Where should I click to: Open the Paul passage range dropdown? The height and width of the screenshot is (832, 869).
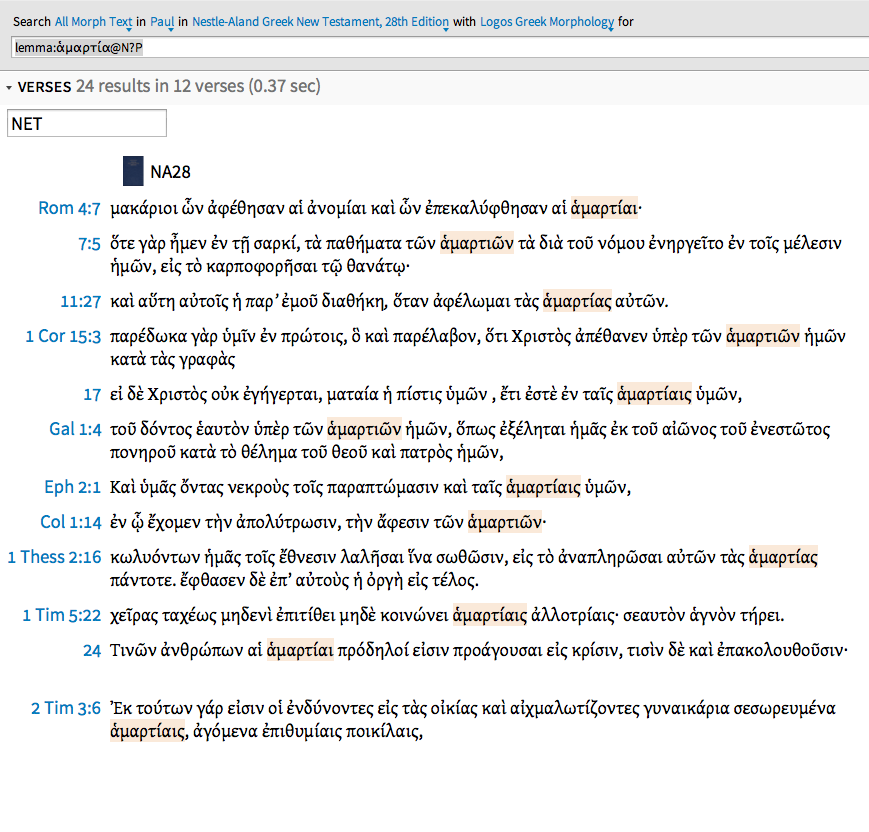(x=162, y=22)
